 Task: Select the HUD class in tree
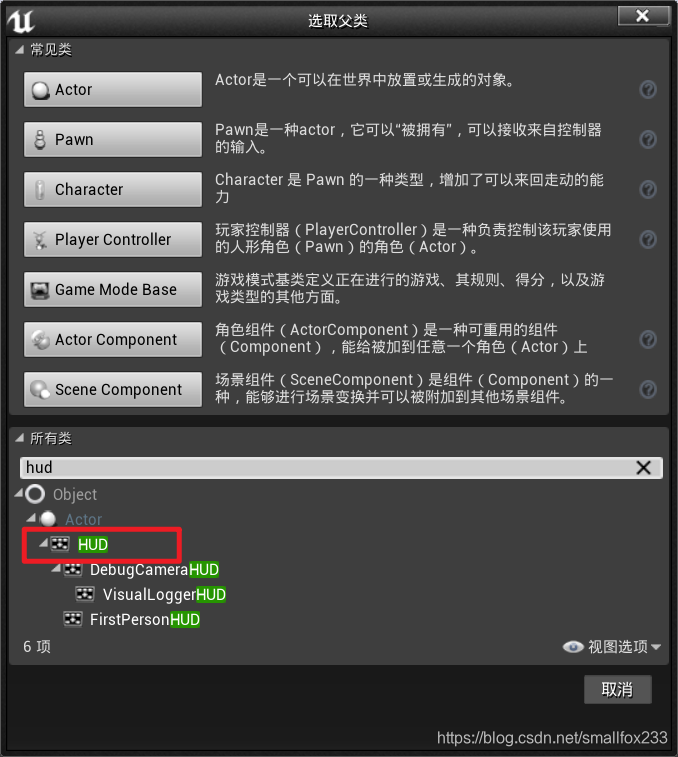(x=93, y=545)
